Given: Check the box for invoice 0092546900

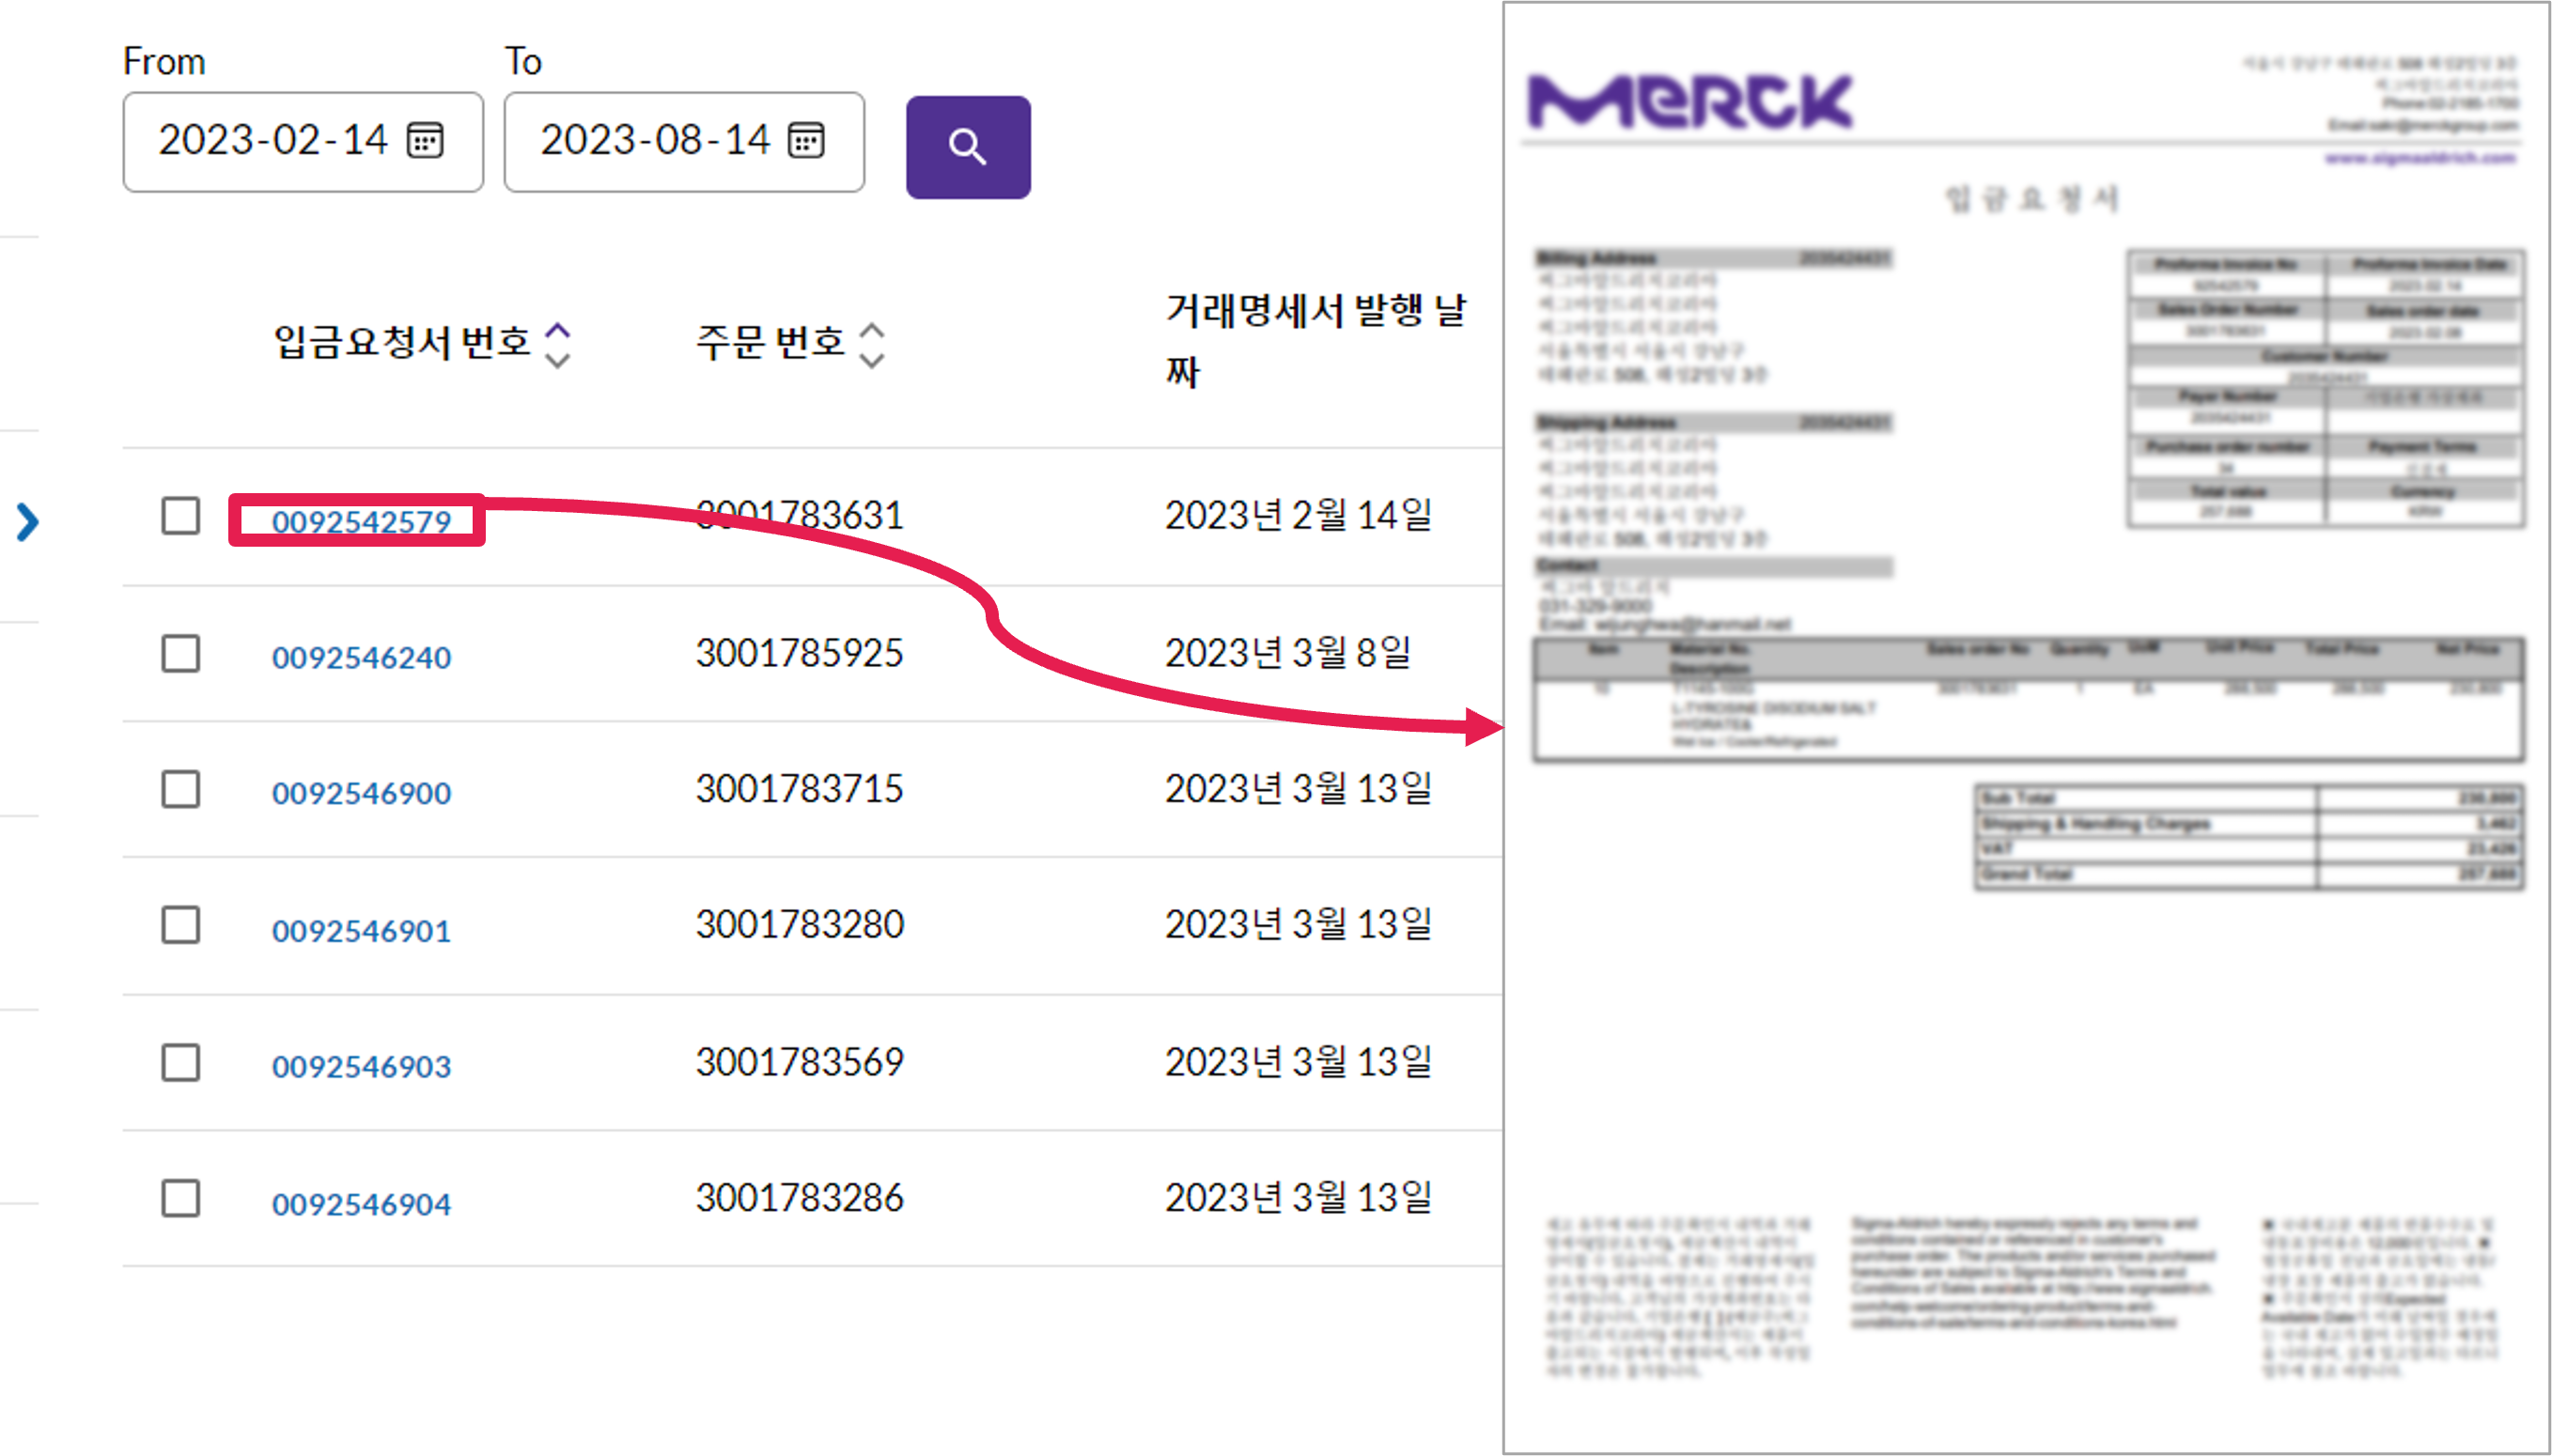Looking at the screenshot, I should pos(181,789).
